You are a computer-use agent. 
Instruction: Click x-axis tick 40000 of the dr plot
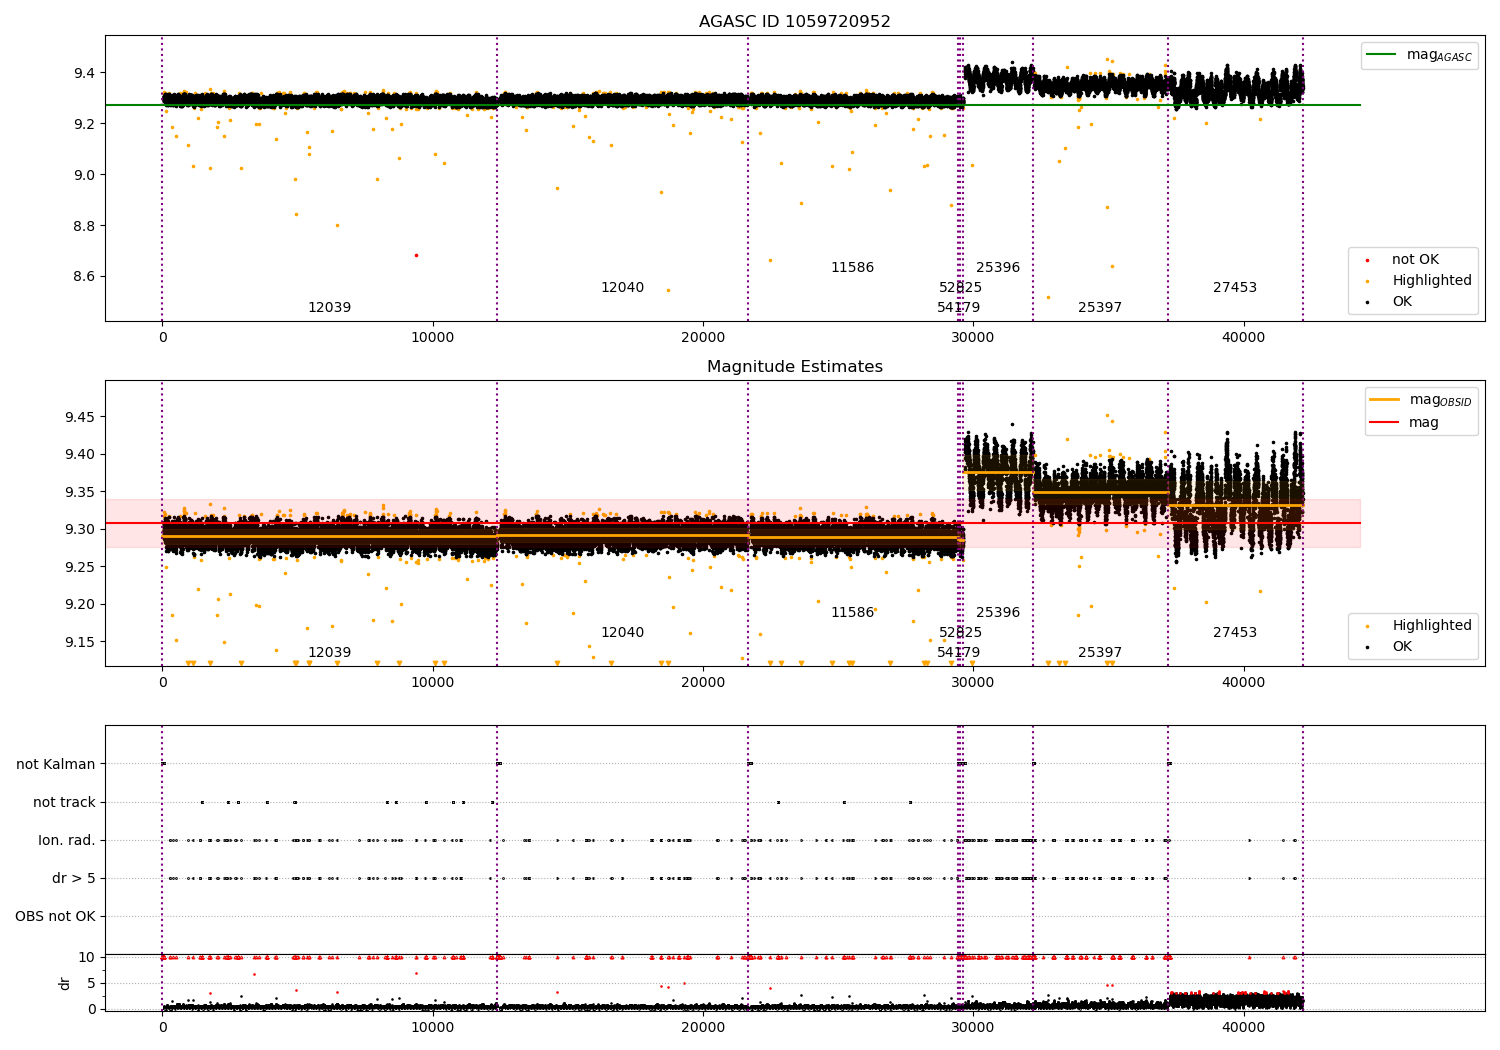pyautogui.click(x=1243, y=1027)
